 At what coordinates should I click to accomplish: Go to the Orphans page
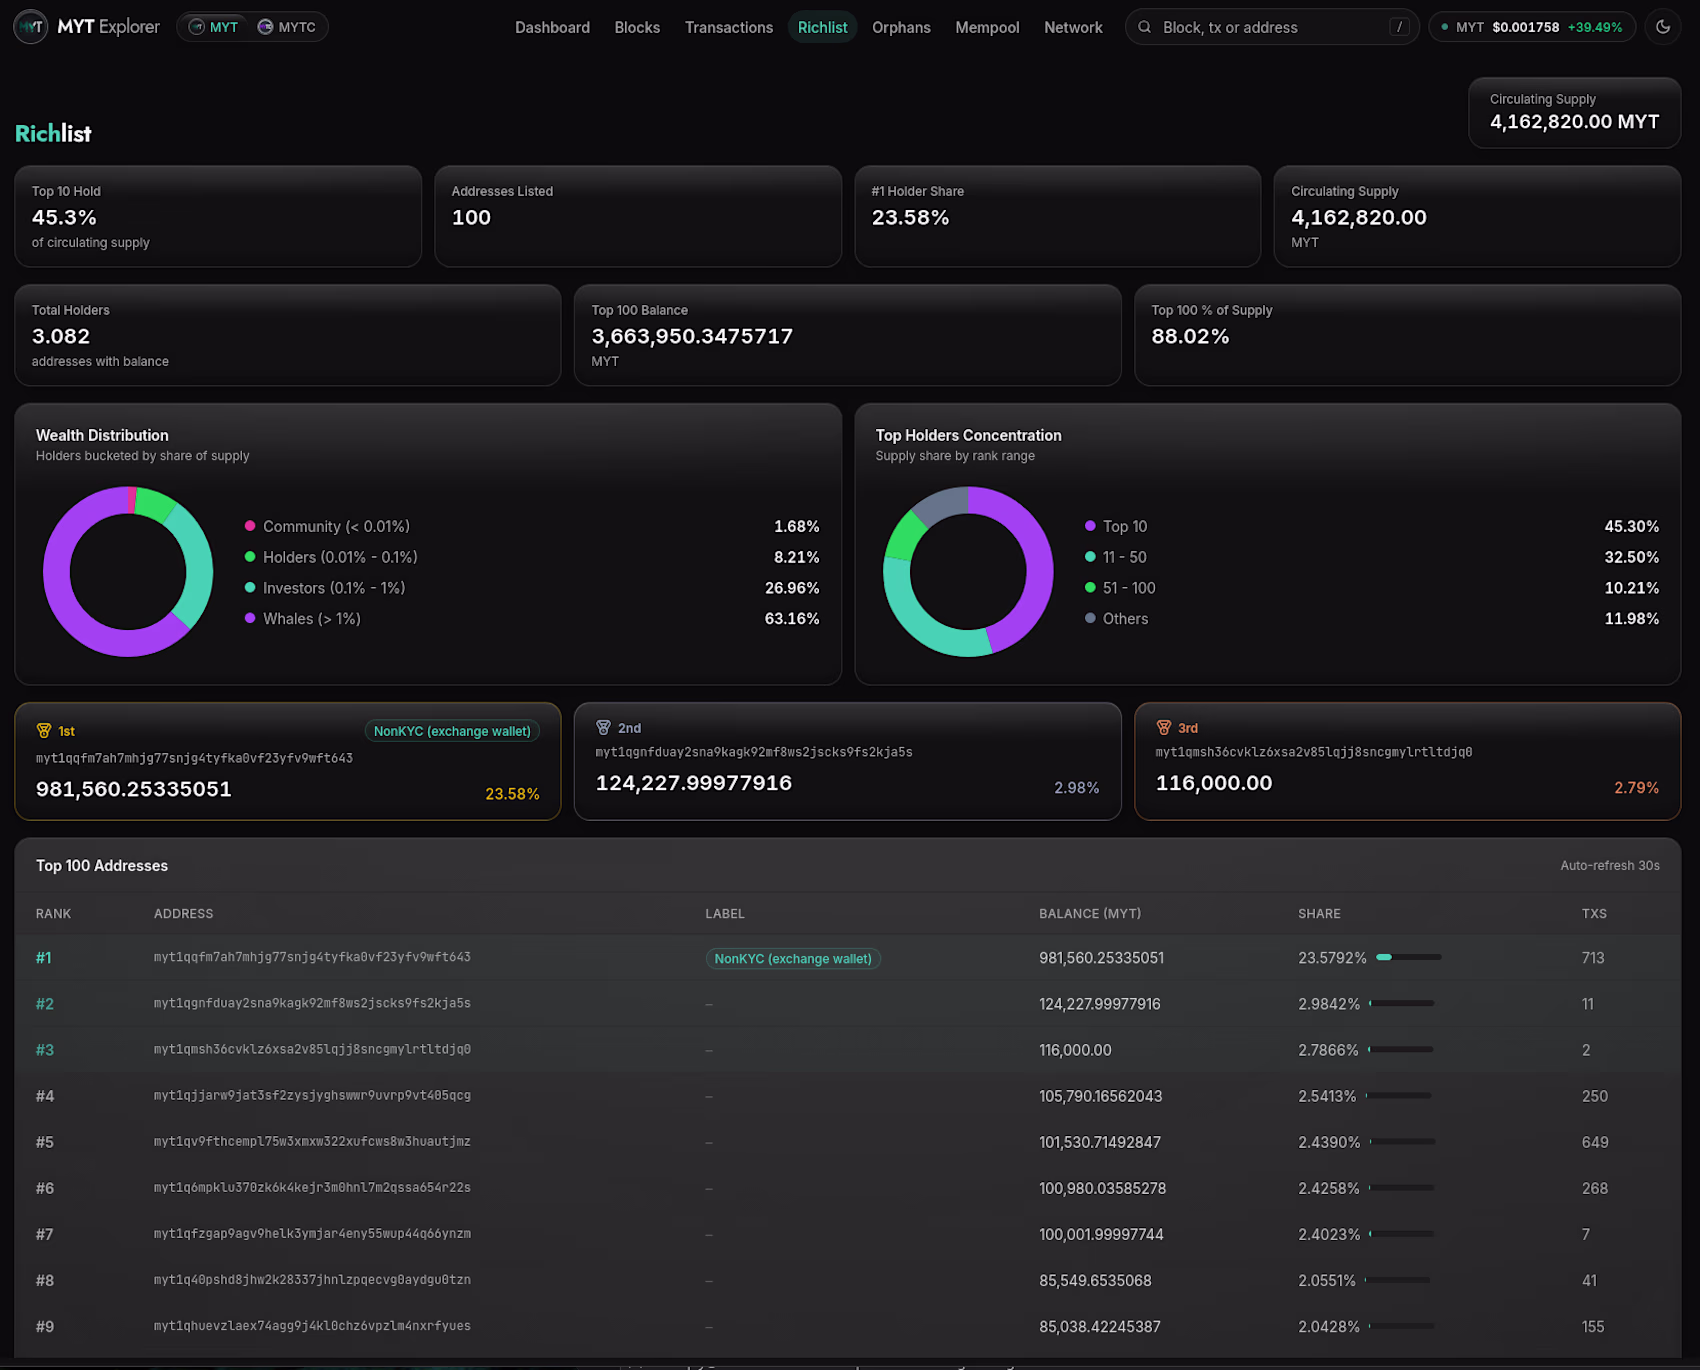[x=901, y=27]
